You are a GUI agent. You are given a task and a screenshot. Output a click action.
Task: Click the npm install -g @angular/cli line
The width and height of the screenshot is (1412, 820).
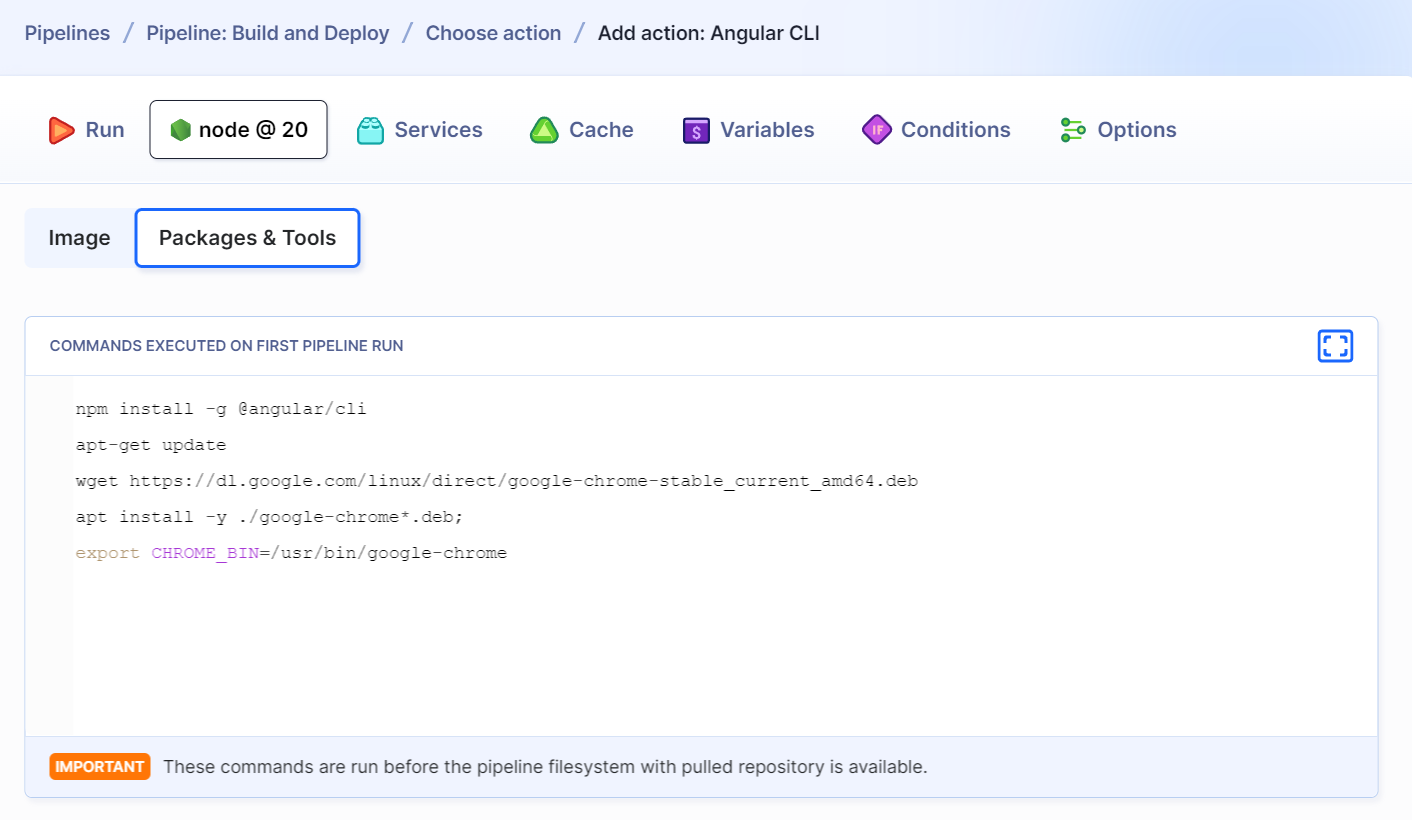click(x=221, y=409)
